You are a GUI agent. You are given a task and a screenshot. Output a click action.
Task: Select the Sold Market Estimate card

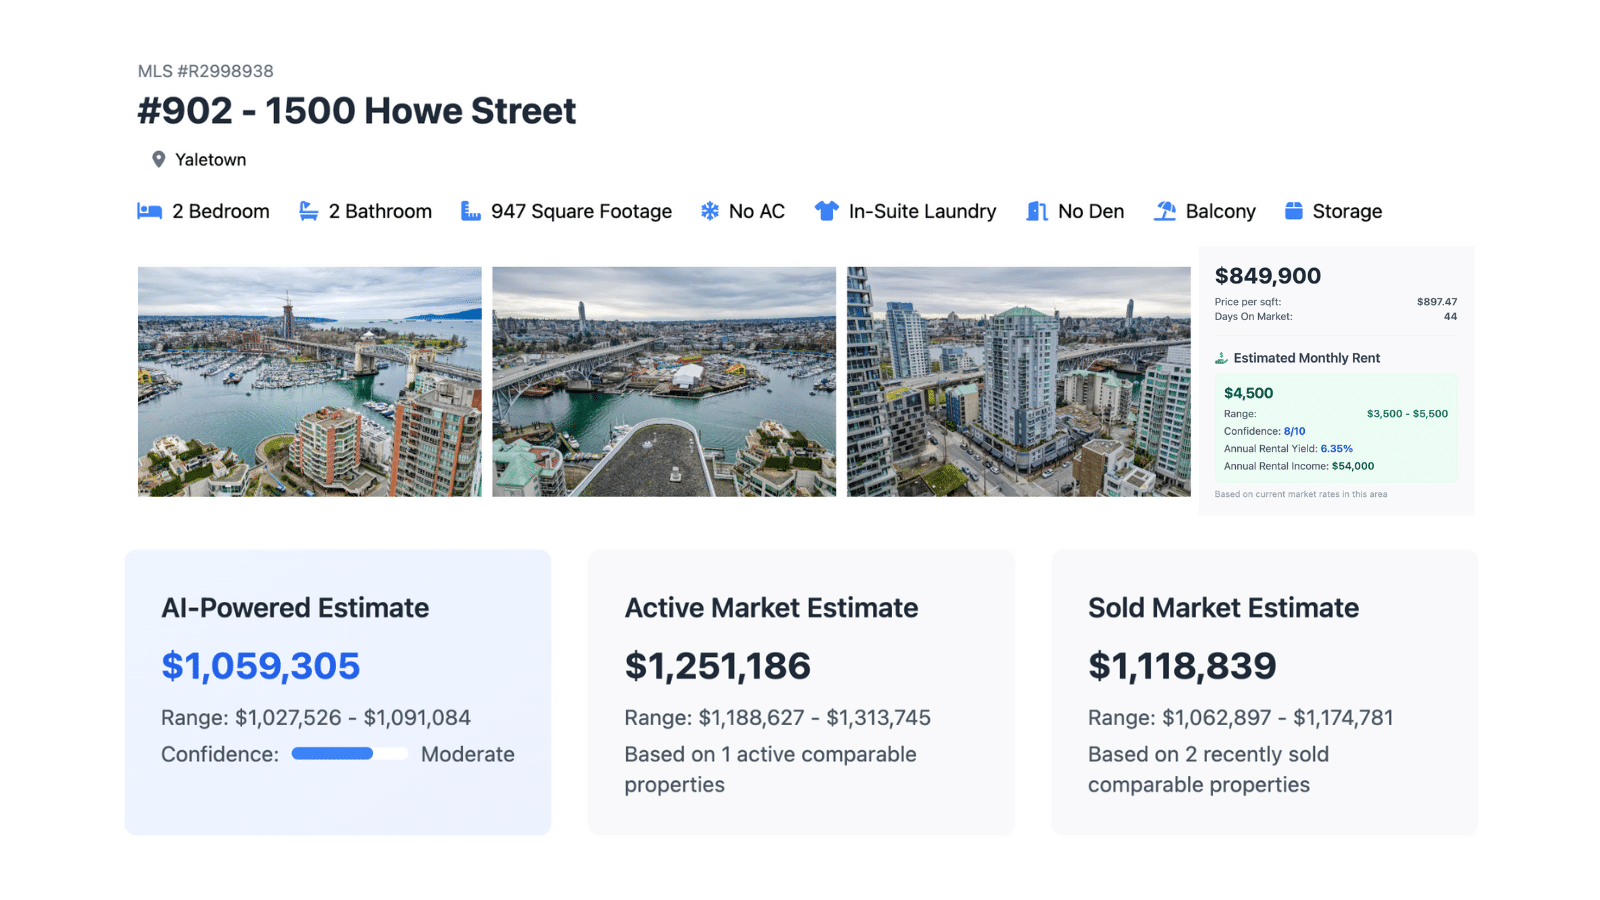(x=1264, y=692)
